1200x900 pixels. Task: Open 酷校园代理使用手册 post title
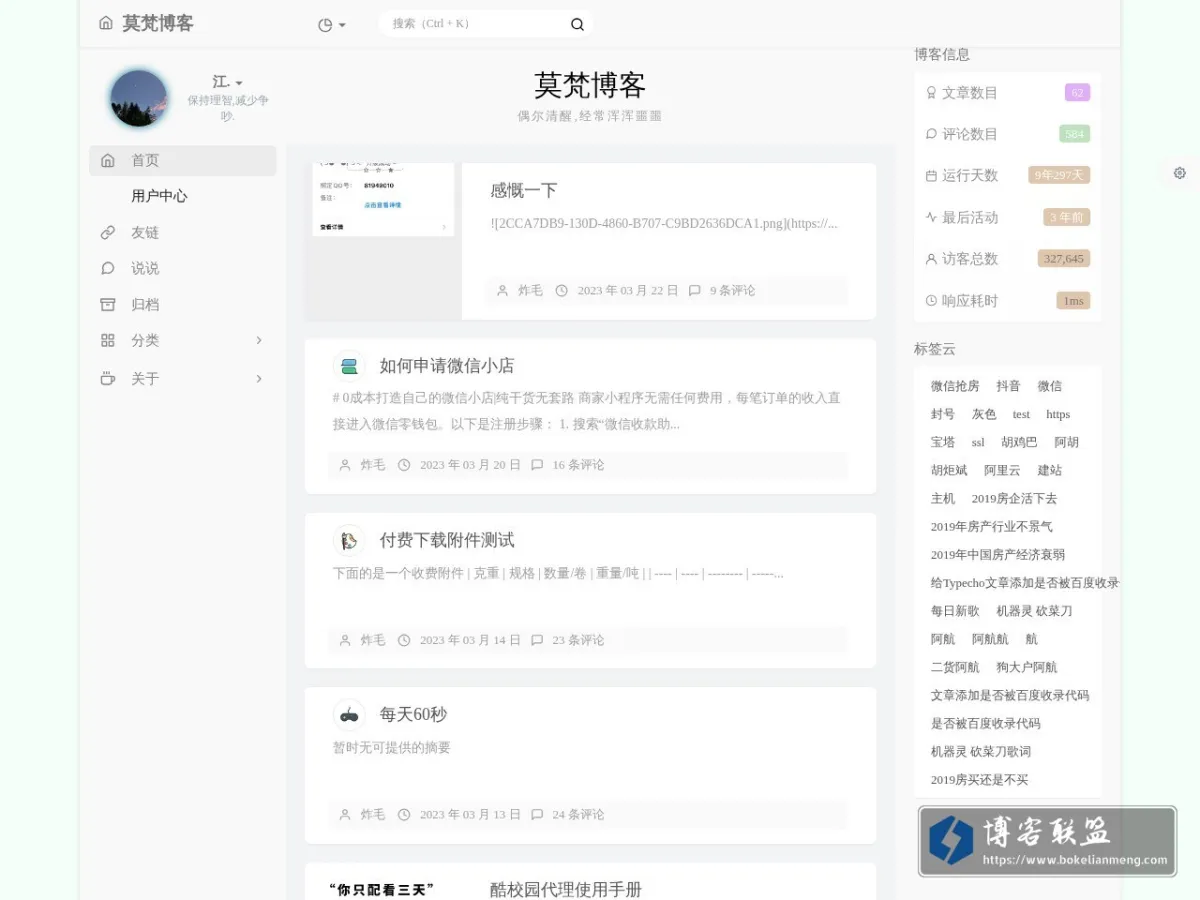point(566,889)
